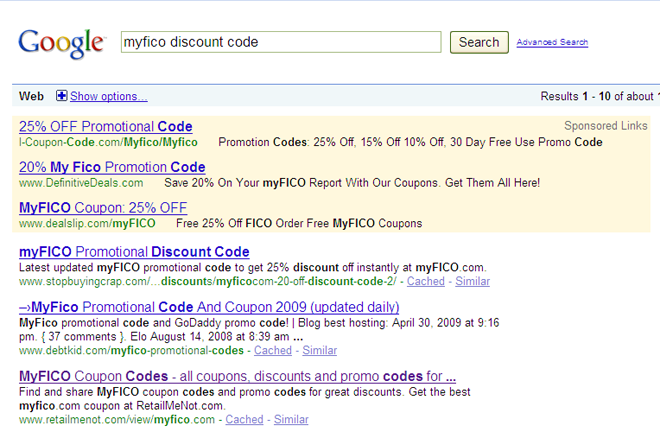Image resolution: width=660 pixels, height=432 pixels.
Task: Click the www.stopbuyingcrap.com URL text
Action: click(208, 281)
